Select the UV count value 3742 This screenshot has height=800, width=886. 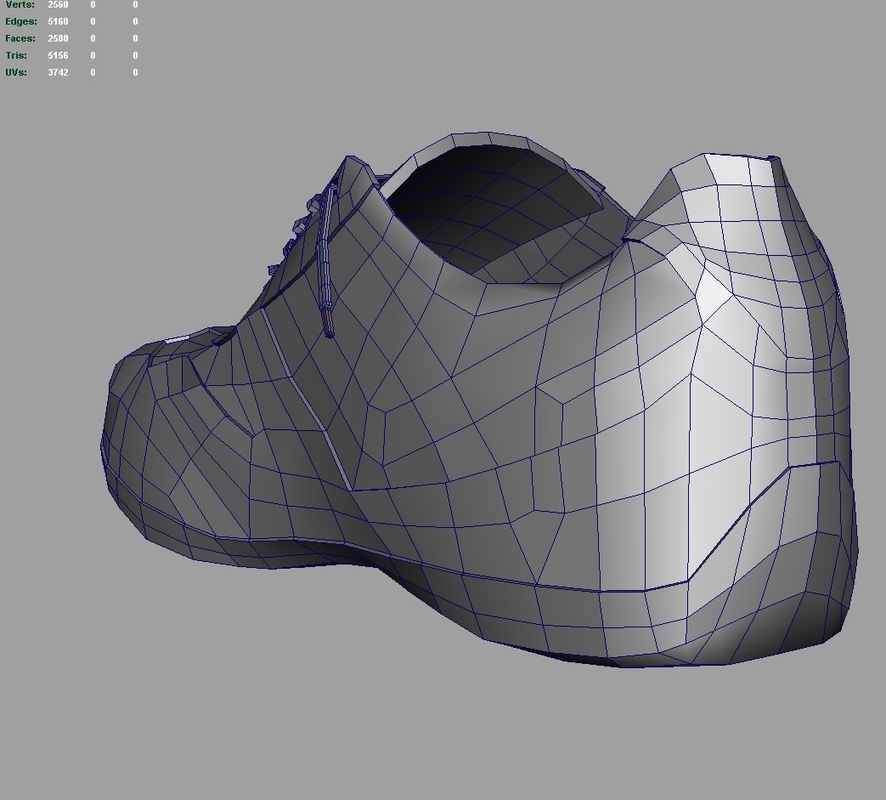click(x=57, y=71)
